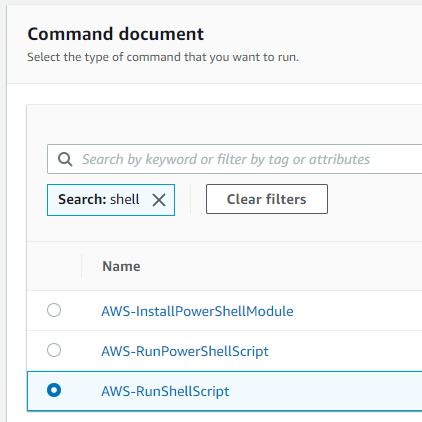
Task: Click the magnifying glass search icon
Action: pos(65,159)
